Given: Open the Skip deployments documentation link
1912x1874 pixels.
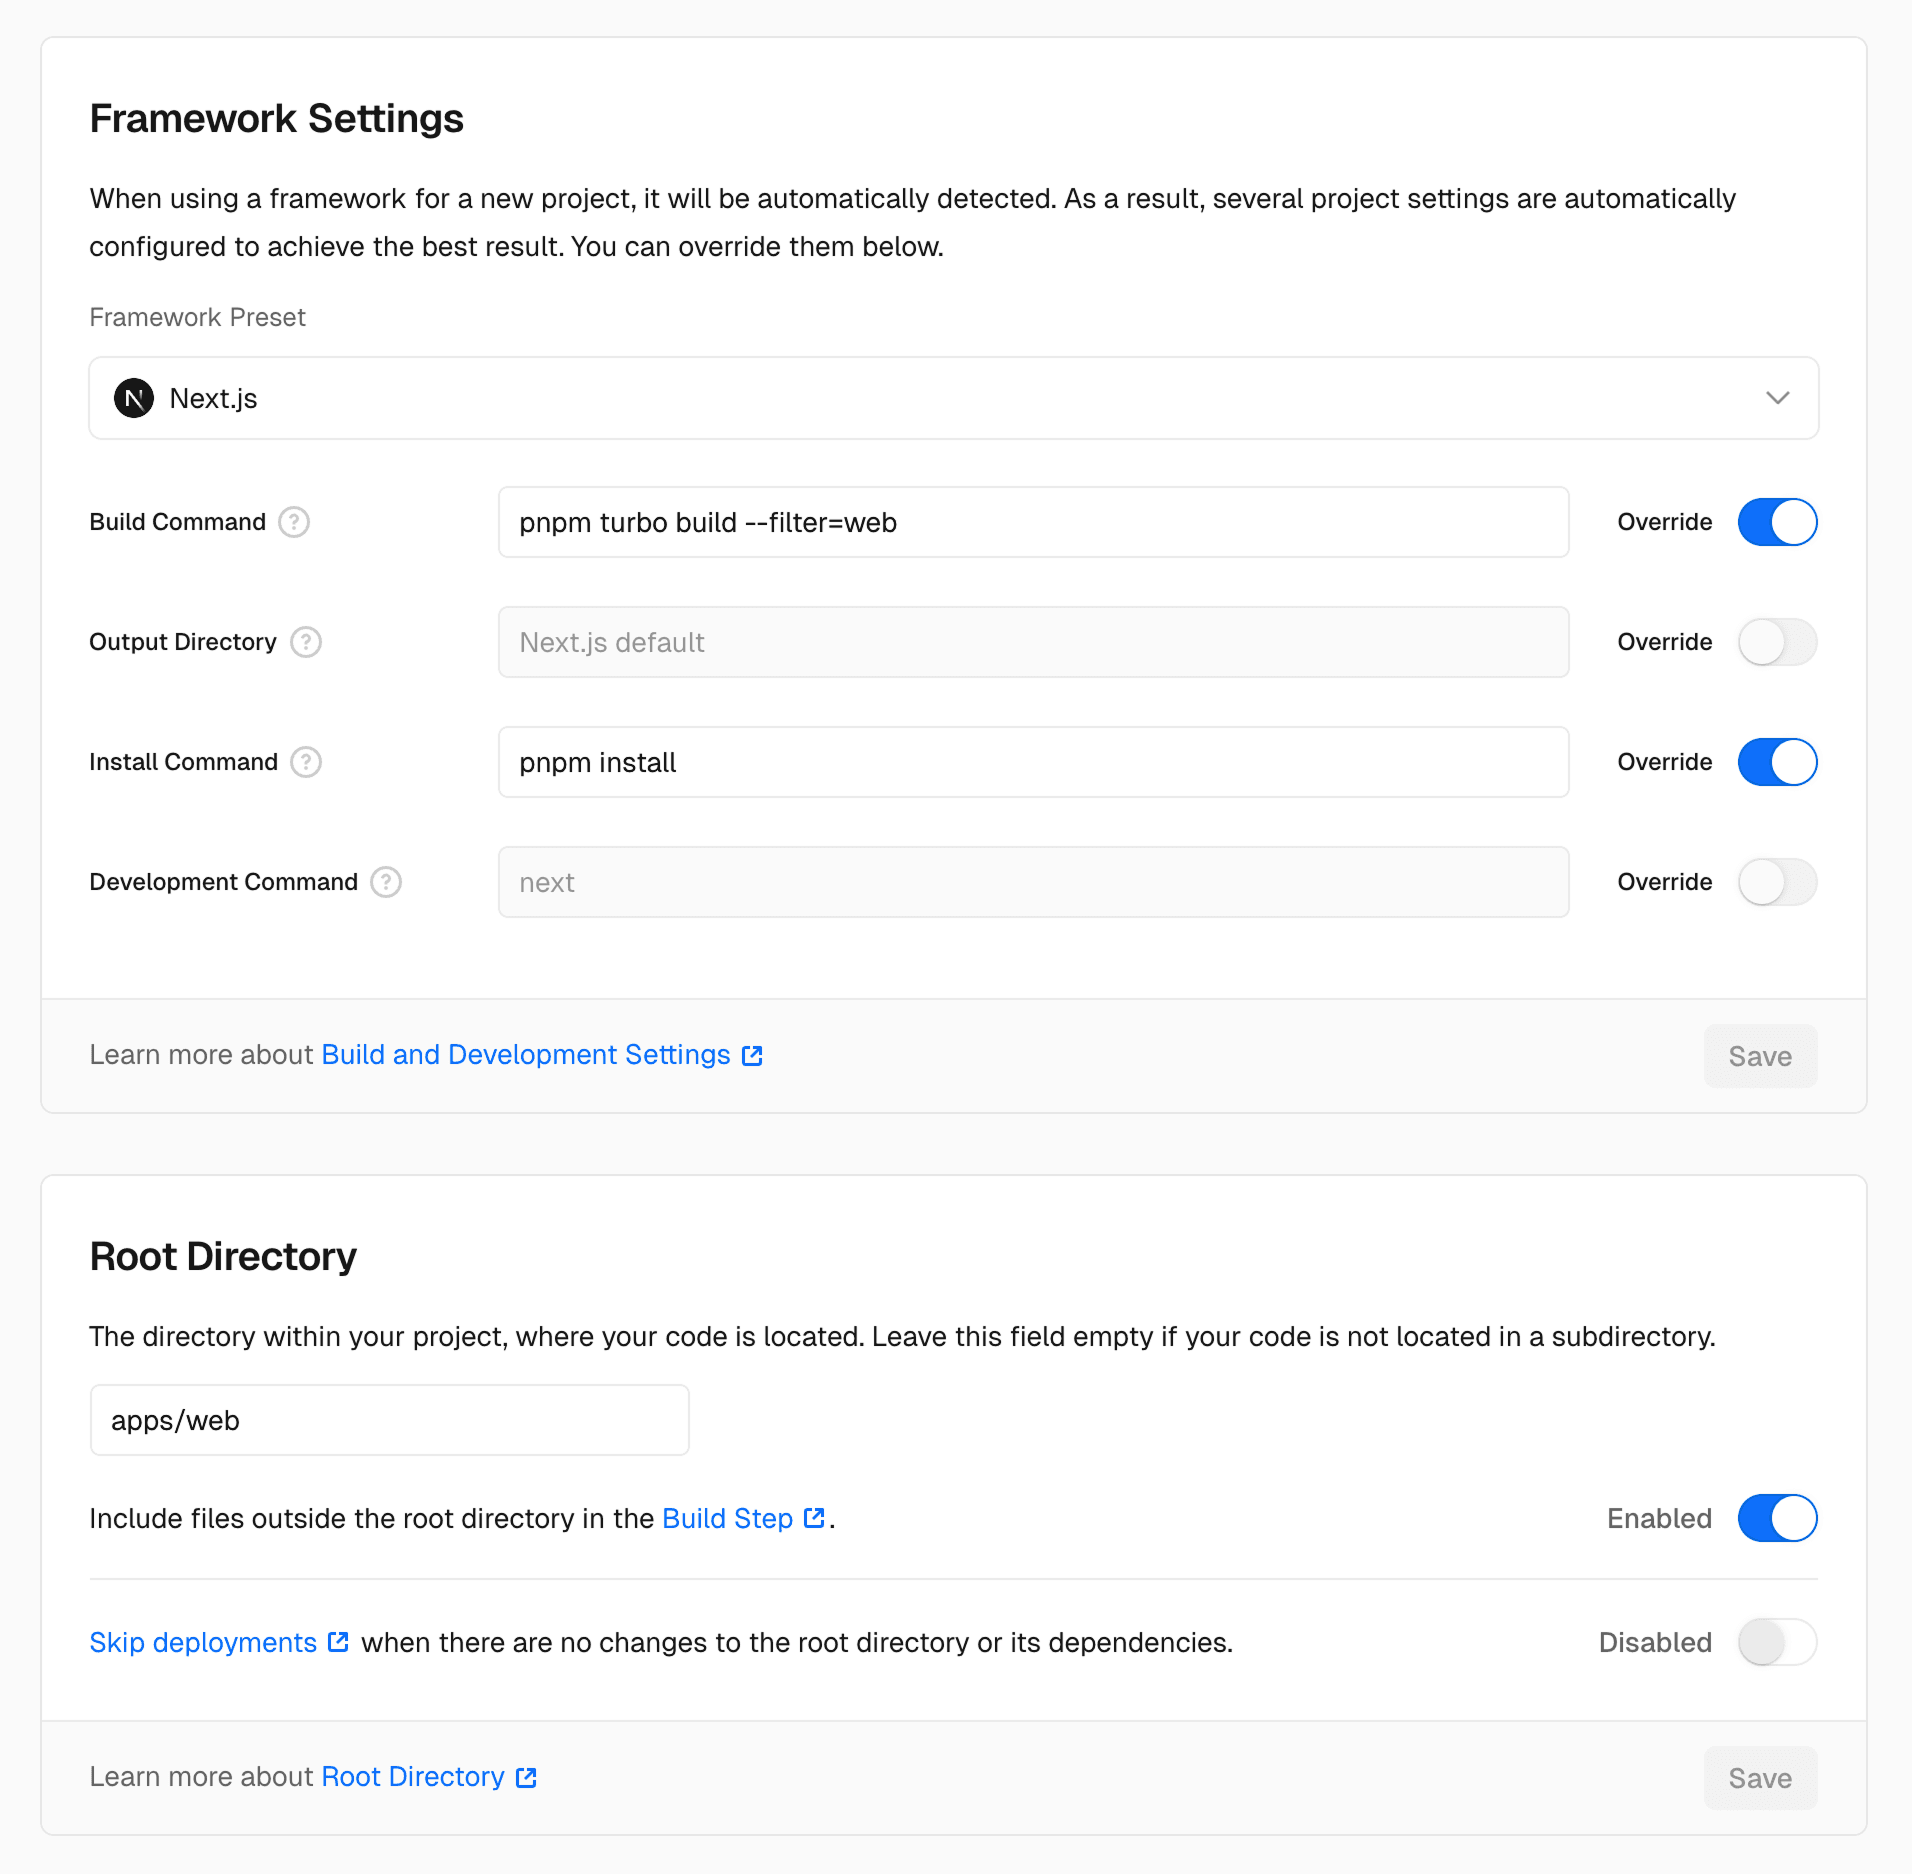Looking at the screenshot, I should 201,1642.
